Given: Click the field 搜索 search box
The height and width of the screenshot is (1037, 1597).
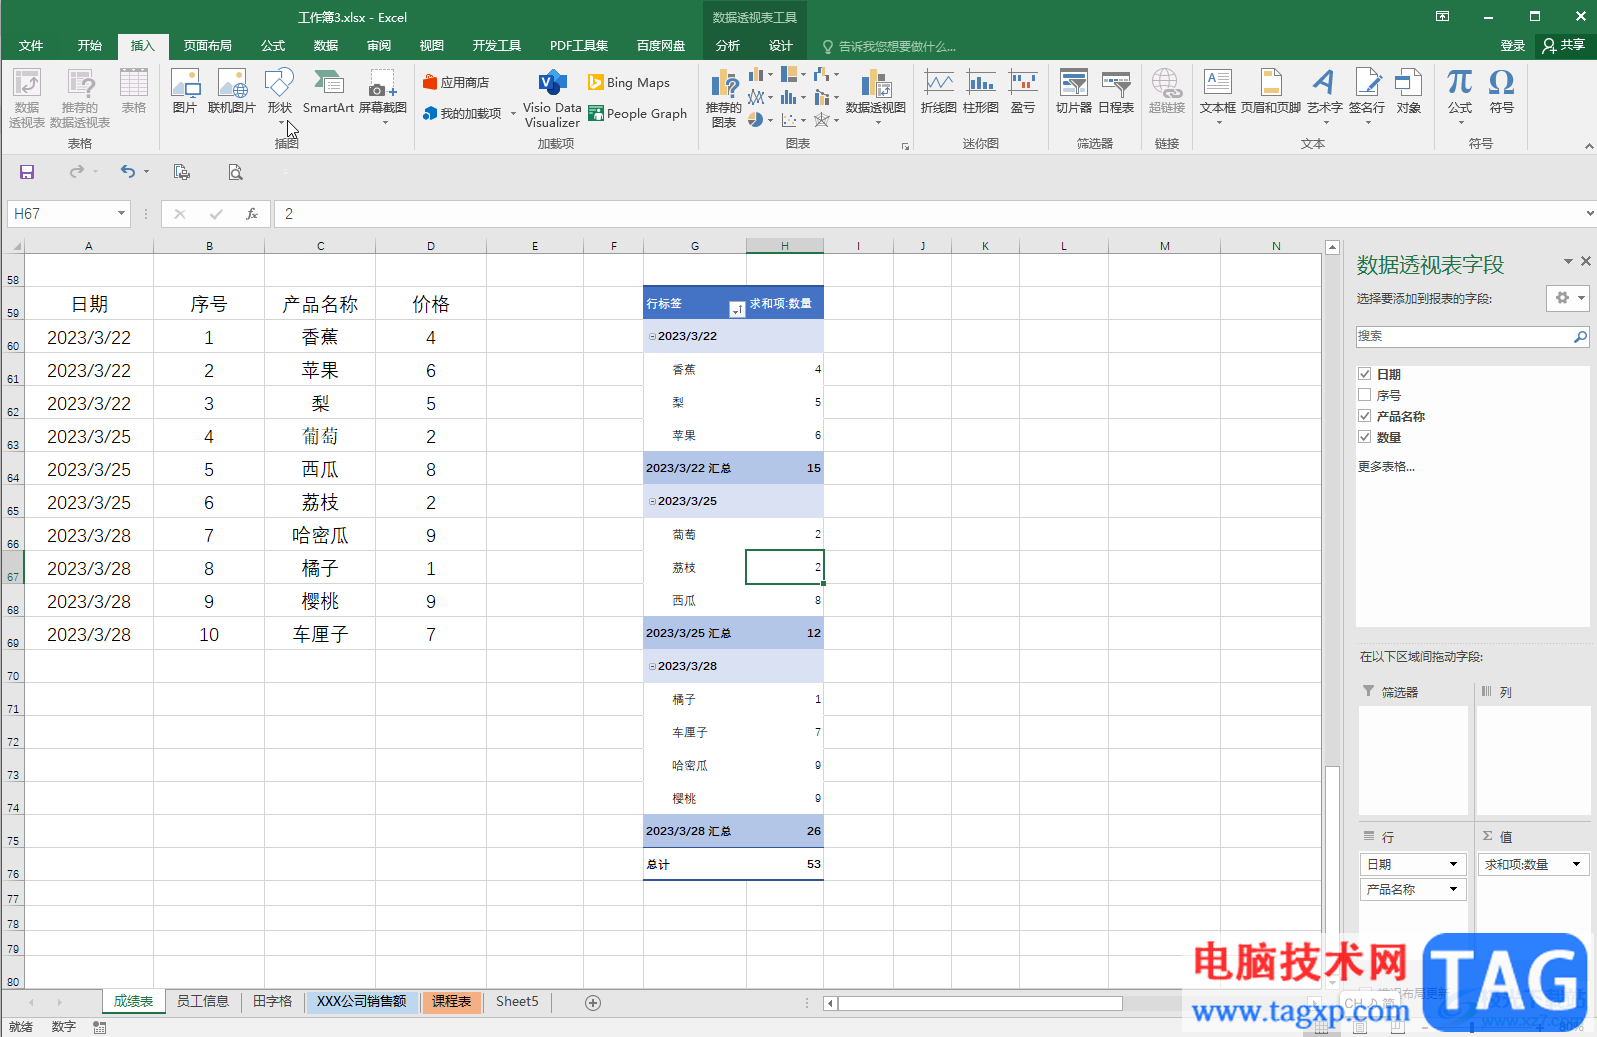Looking at the screenshot, I should pyautogui.click(x=1472, y=336).
